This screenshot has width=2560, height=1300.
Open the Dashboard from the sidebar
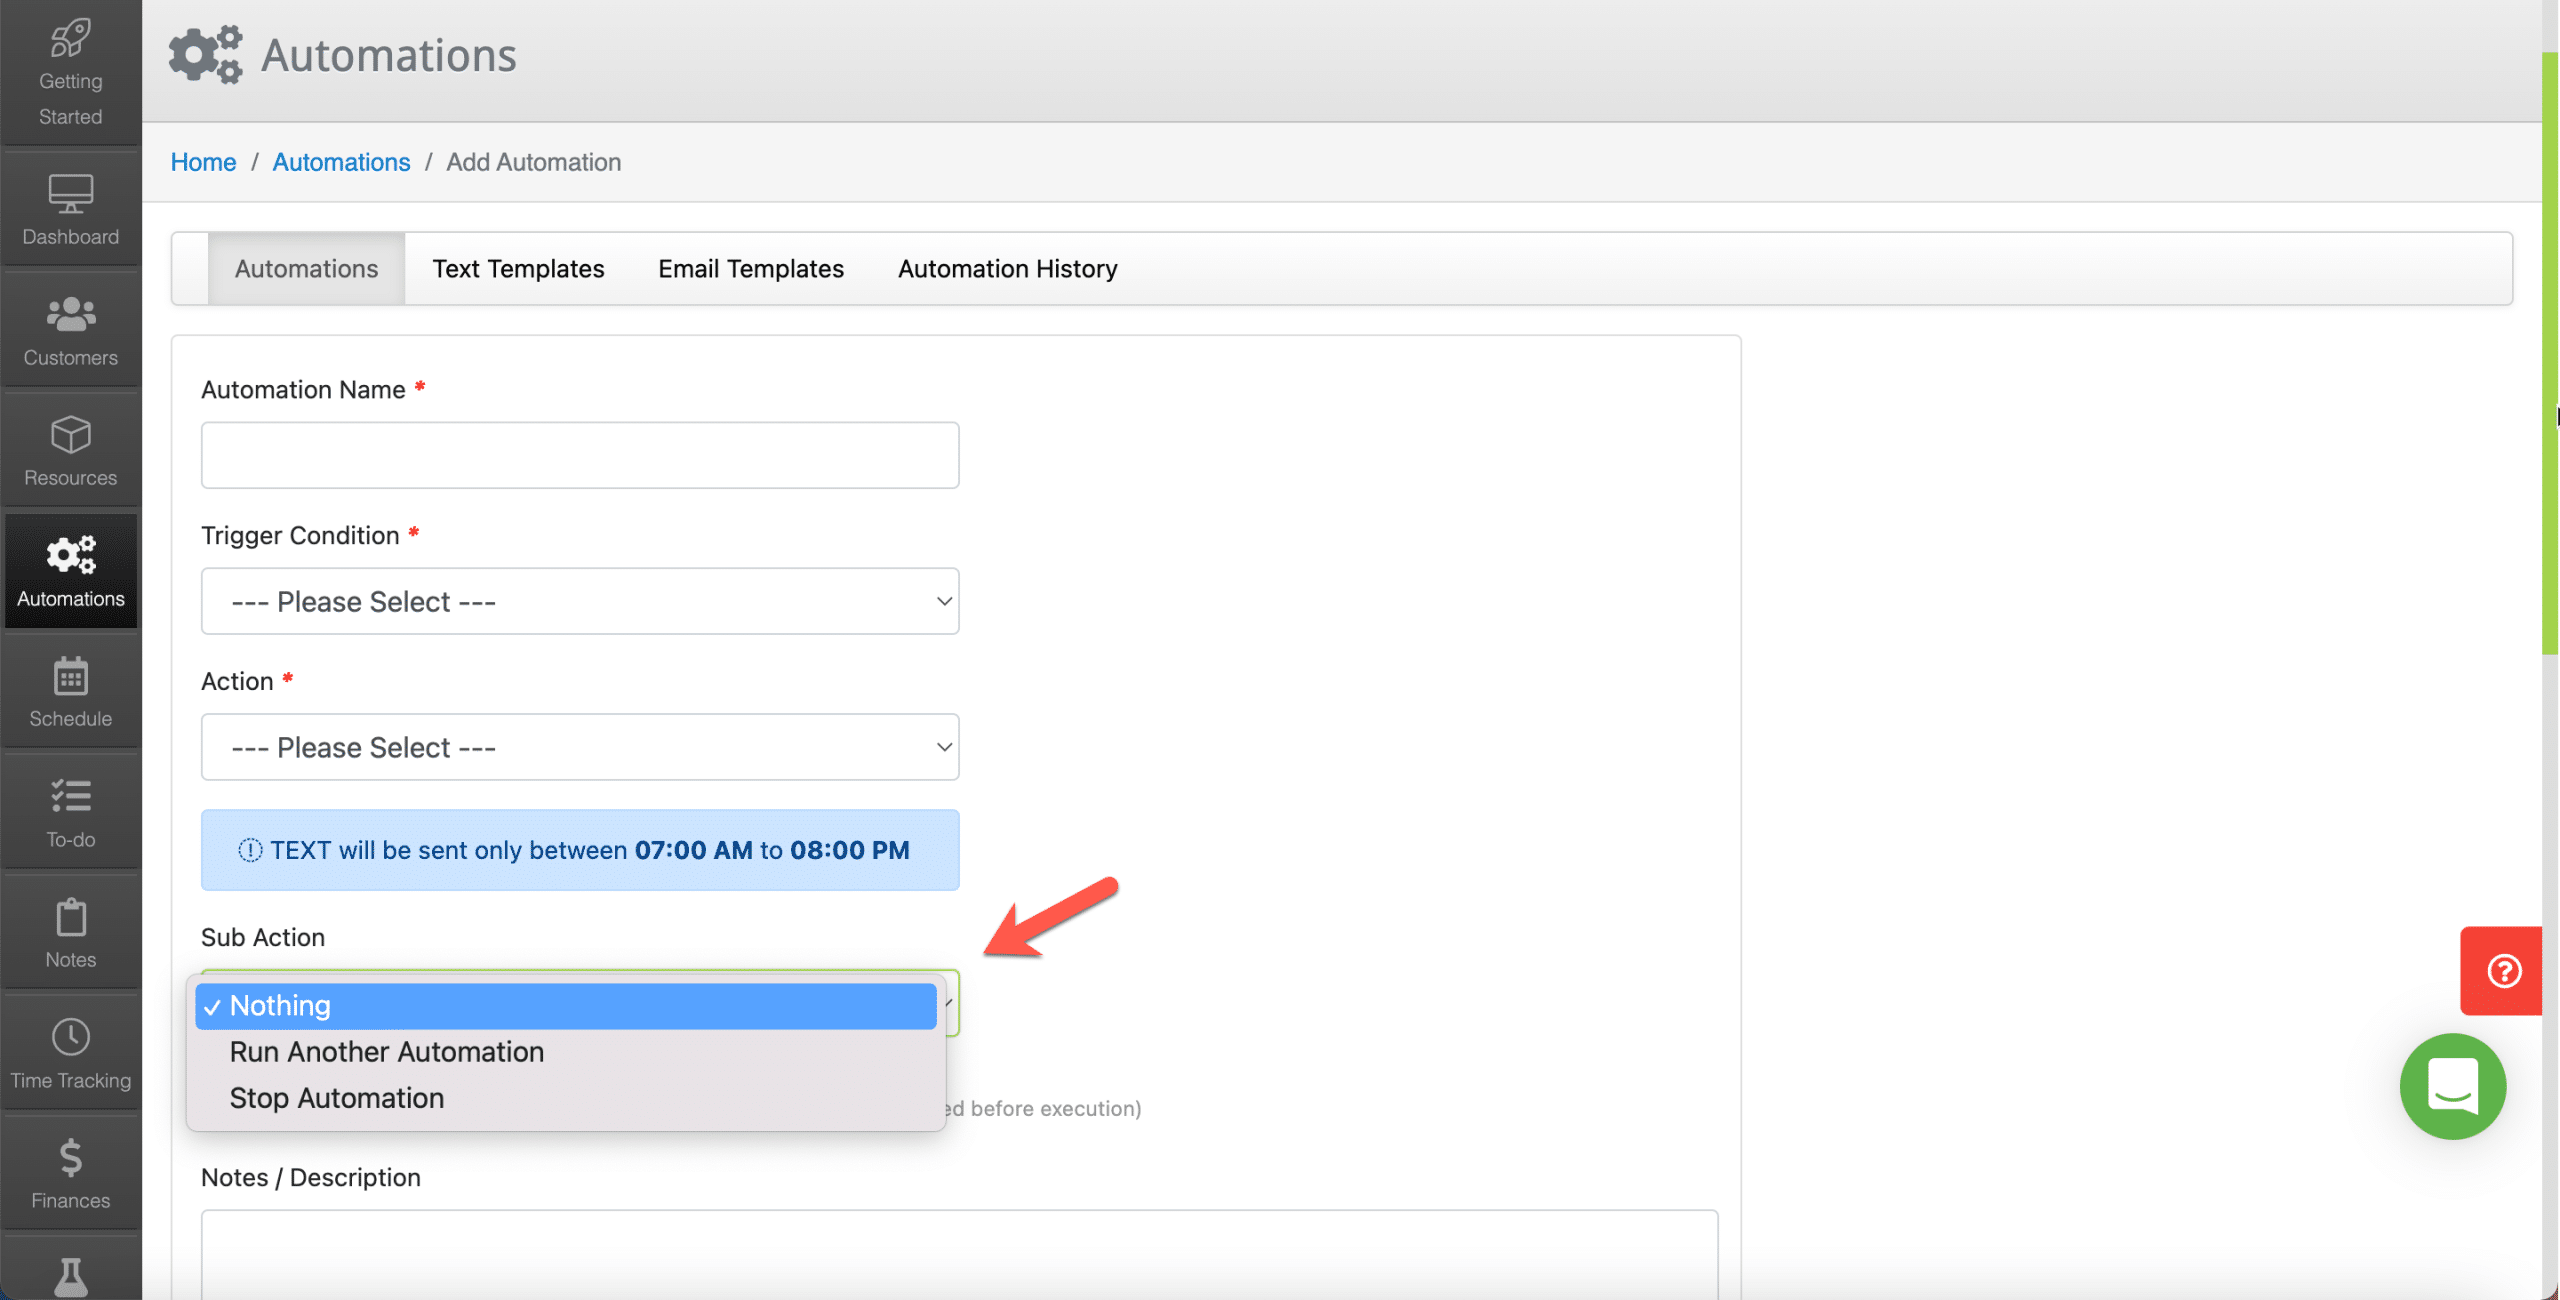tap(70, 208)
